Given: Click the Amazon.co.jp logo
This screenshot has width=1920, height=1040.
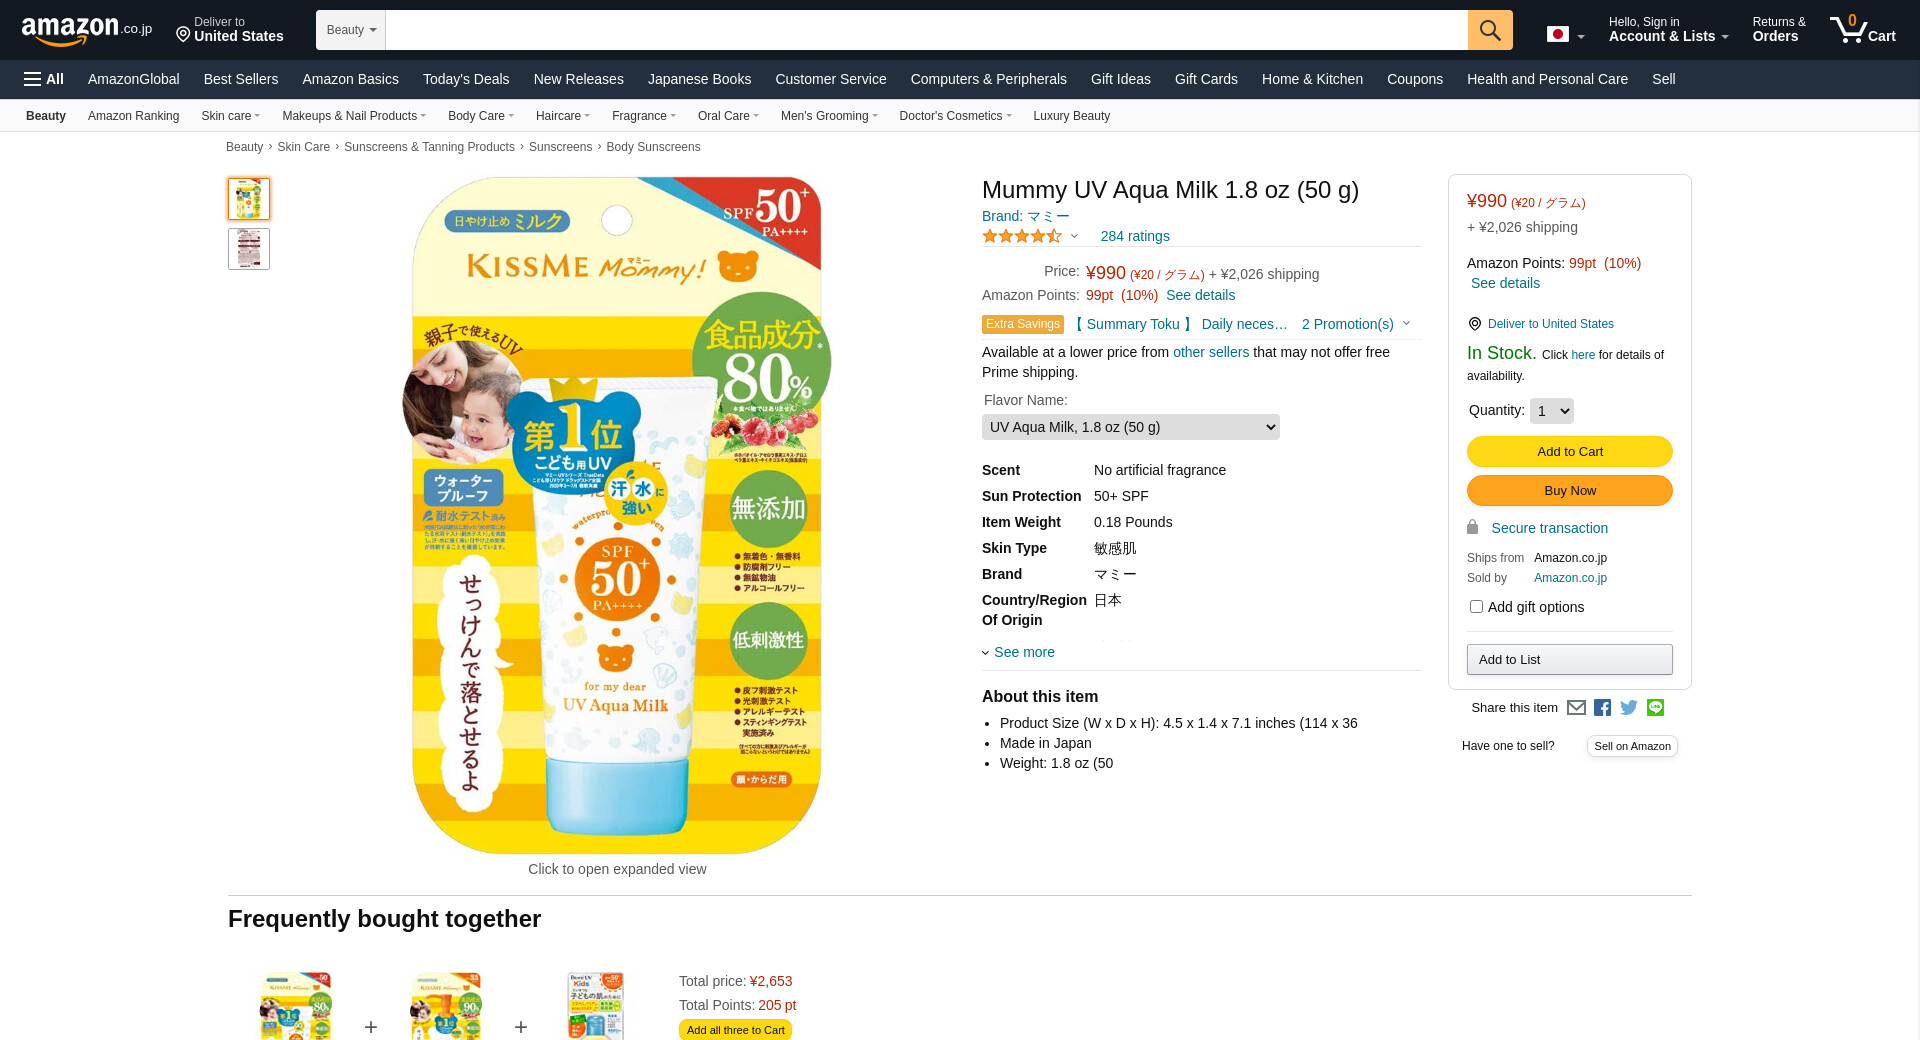Looking at the screenshot, I should [86, 30].
